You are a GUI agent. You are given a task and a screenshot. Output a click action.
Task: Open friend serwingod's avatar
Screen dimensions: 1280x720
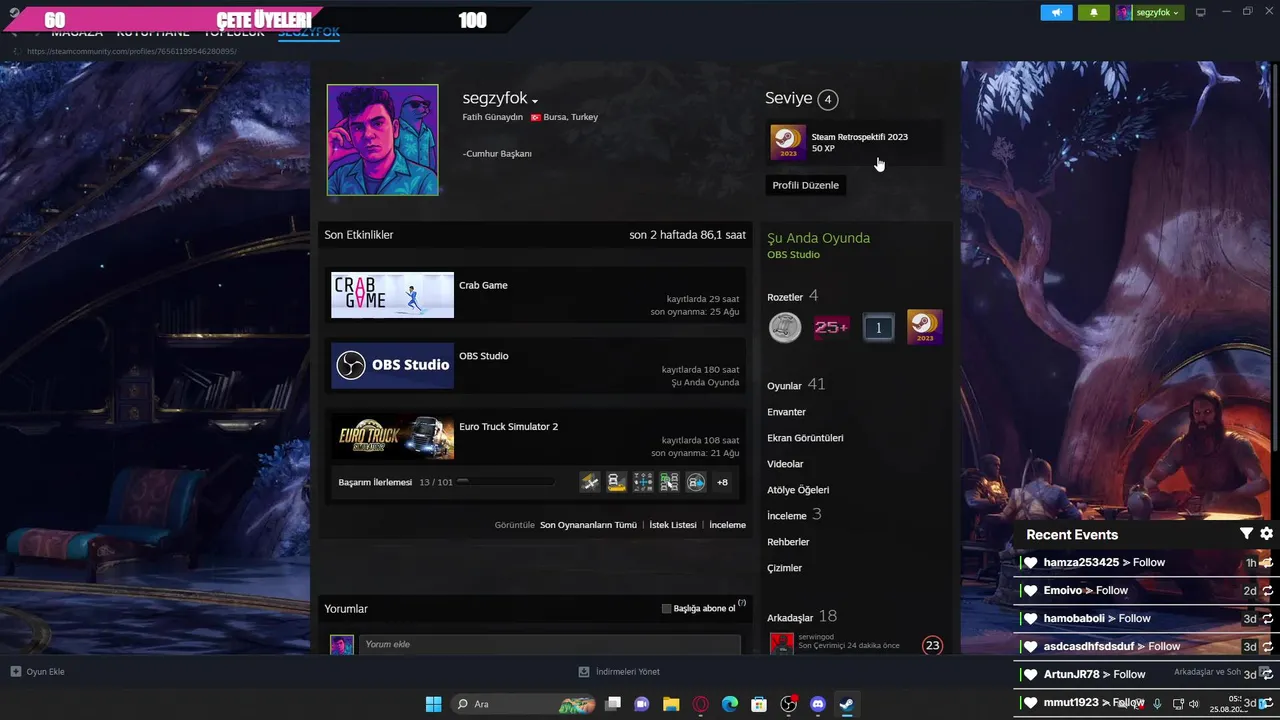tap(782, 644)
